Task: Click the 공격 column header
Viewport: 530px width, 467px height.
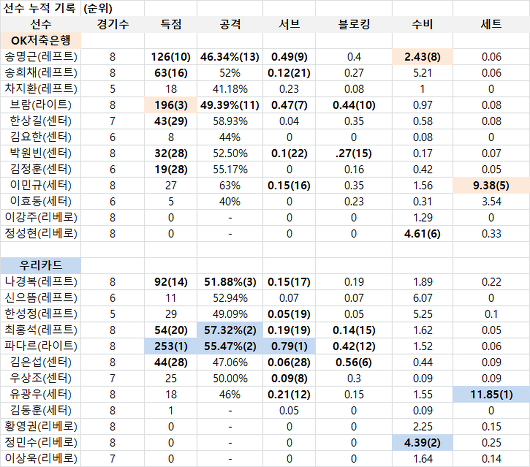Action: pos(230,24)
